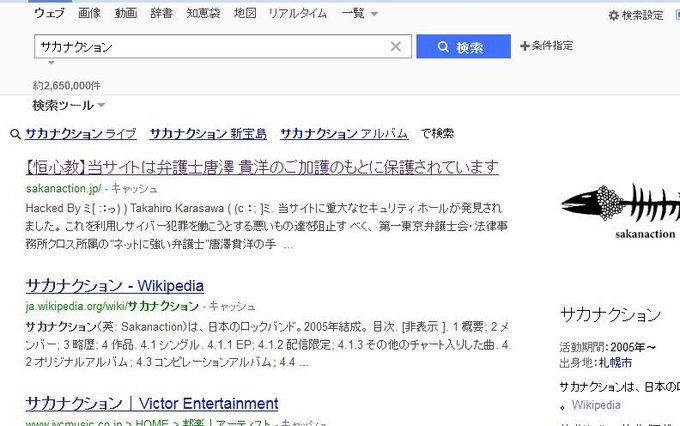
Task: Switch to the 動画 tab
Action: click(126, 13)
